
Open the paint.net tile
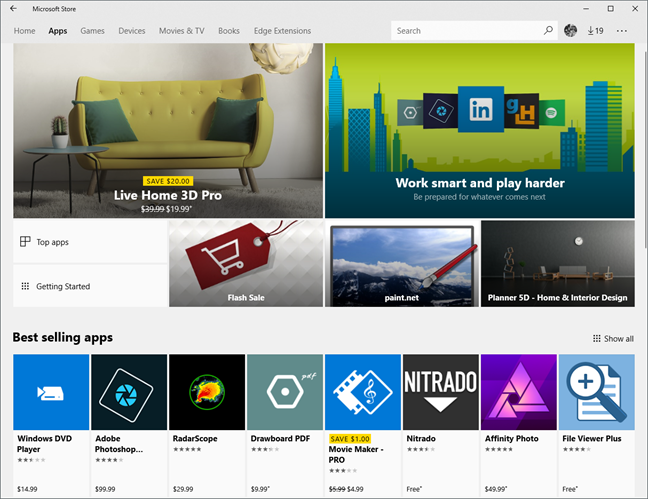(x=402, y=263)
